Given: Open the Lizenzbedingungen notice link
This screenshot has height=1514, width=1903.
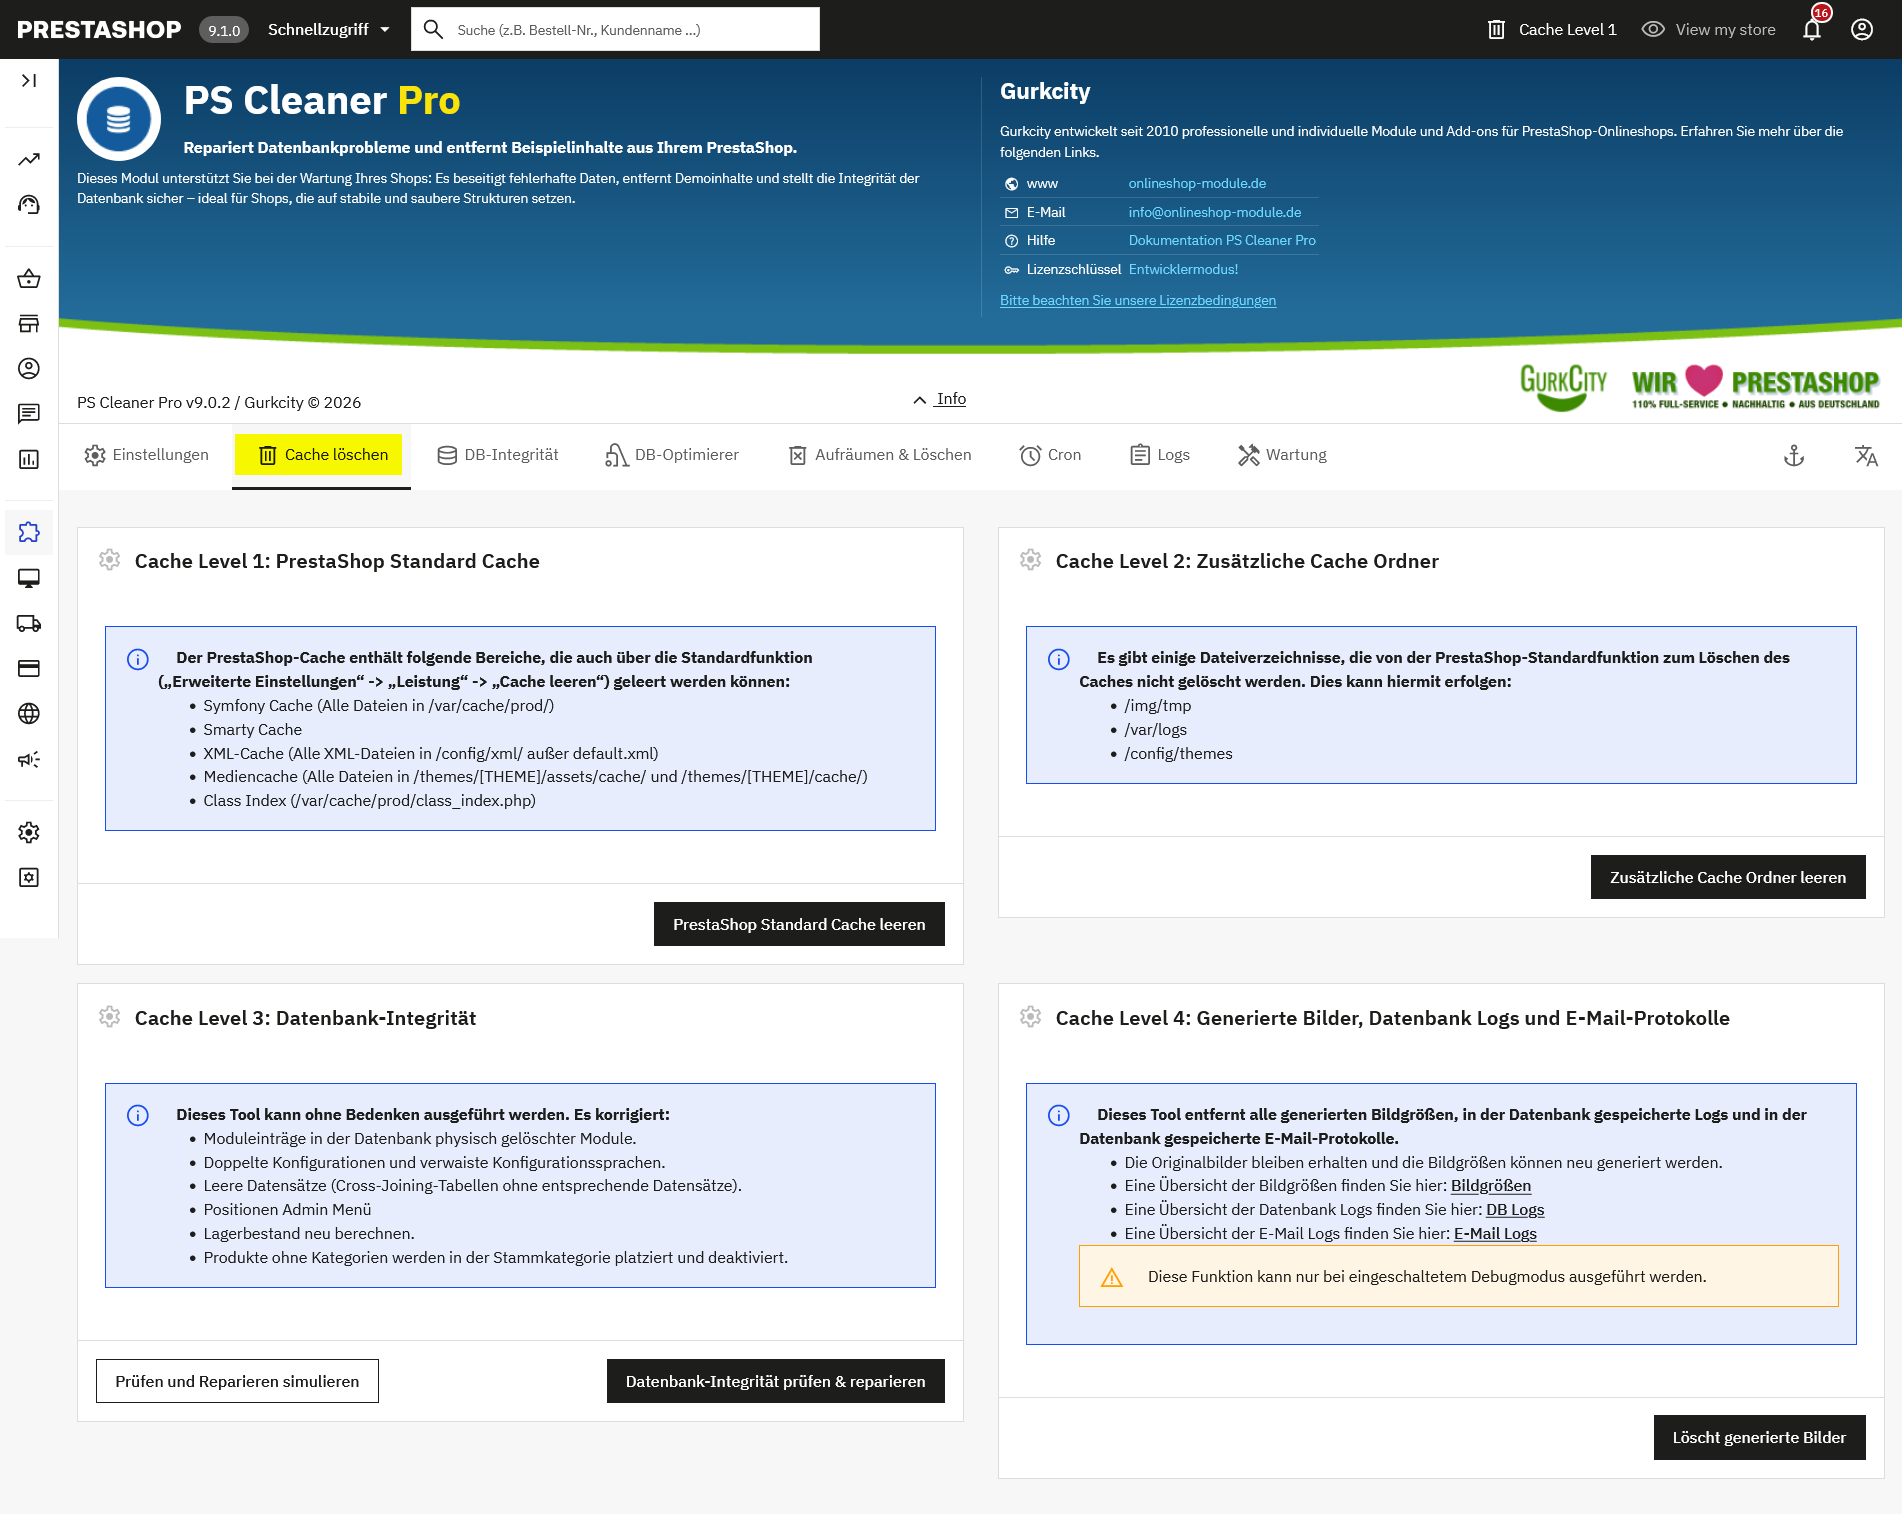Looking at the screenshot, I should 1138,300.
